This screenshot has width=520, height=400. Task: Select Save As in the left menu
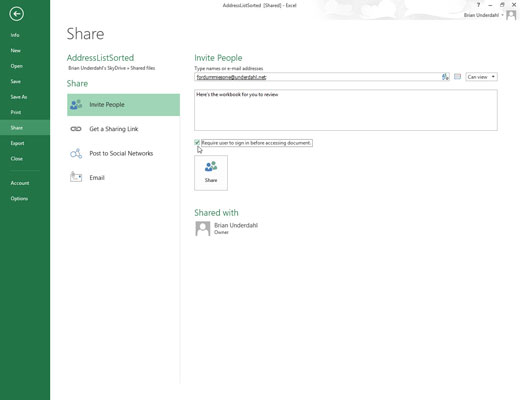19,97
